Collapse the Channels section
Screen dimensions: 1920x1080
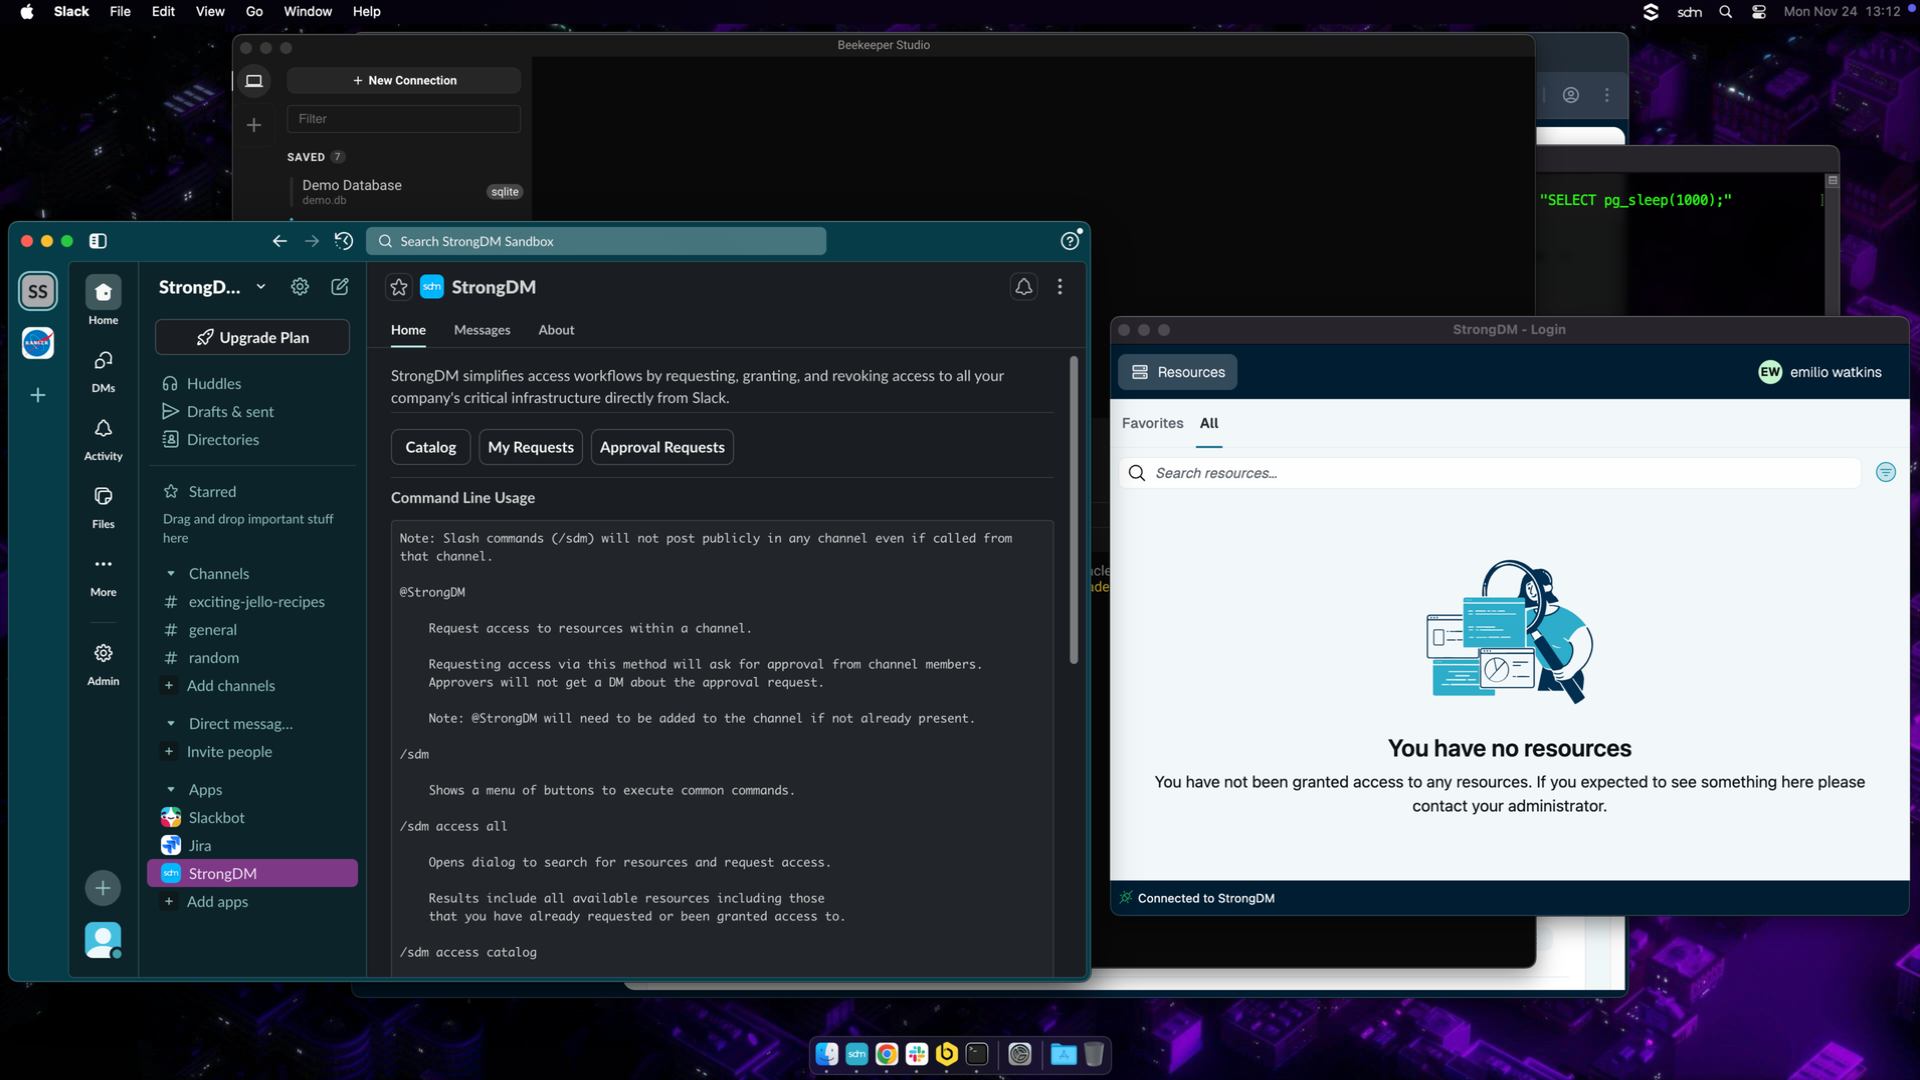(x=171, y=574)
